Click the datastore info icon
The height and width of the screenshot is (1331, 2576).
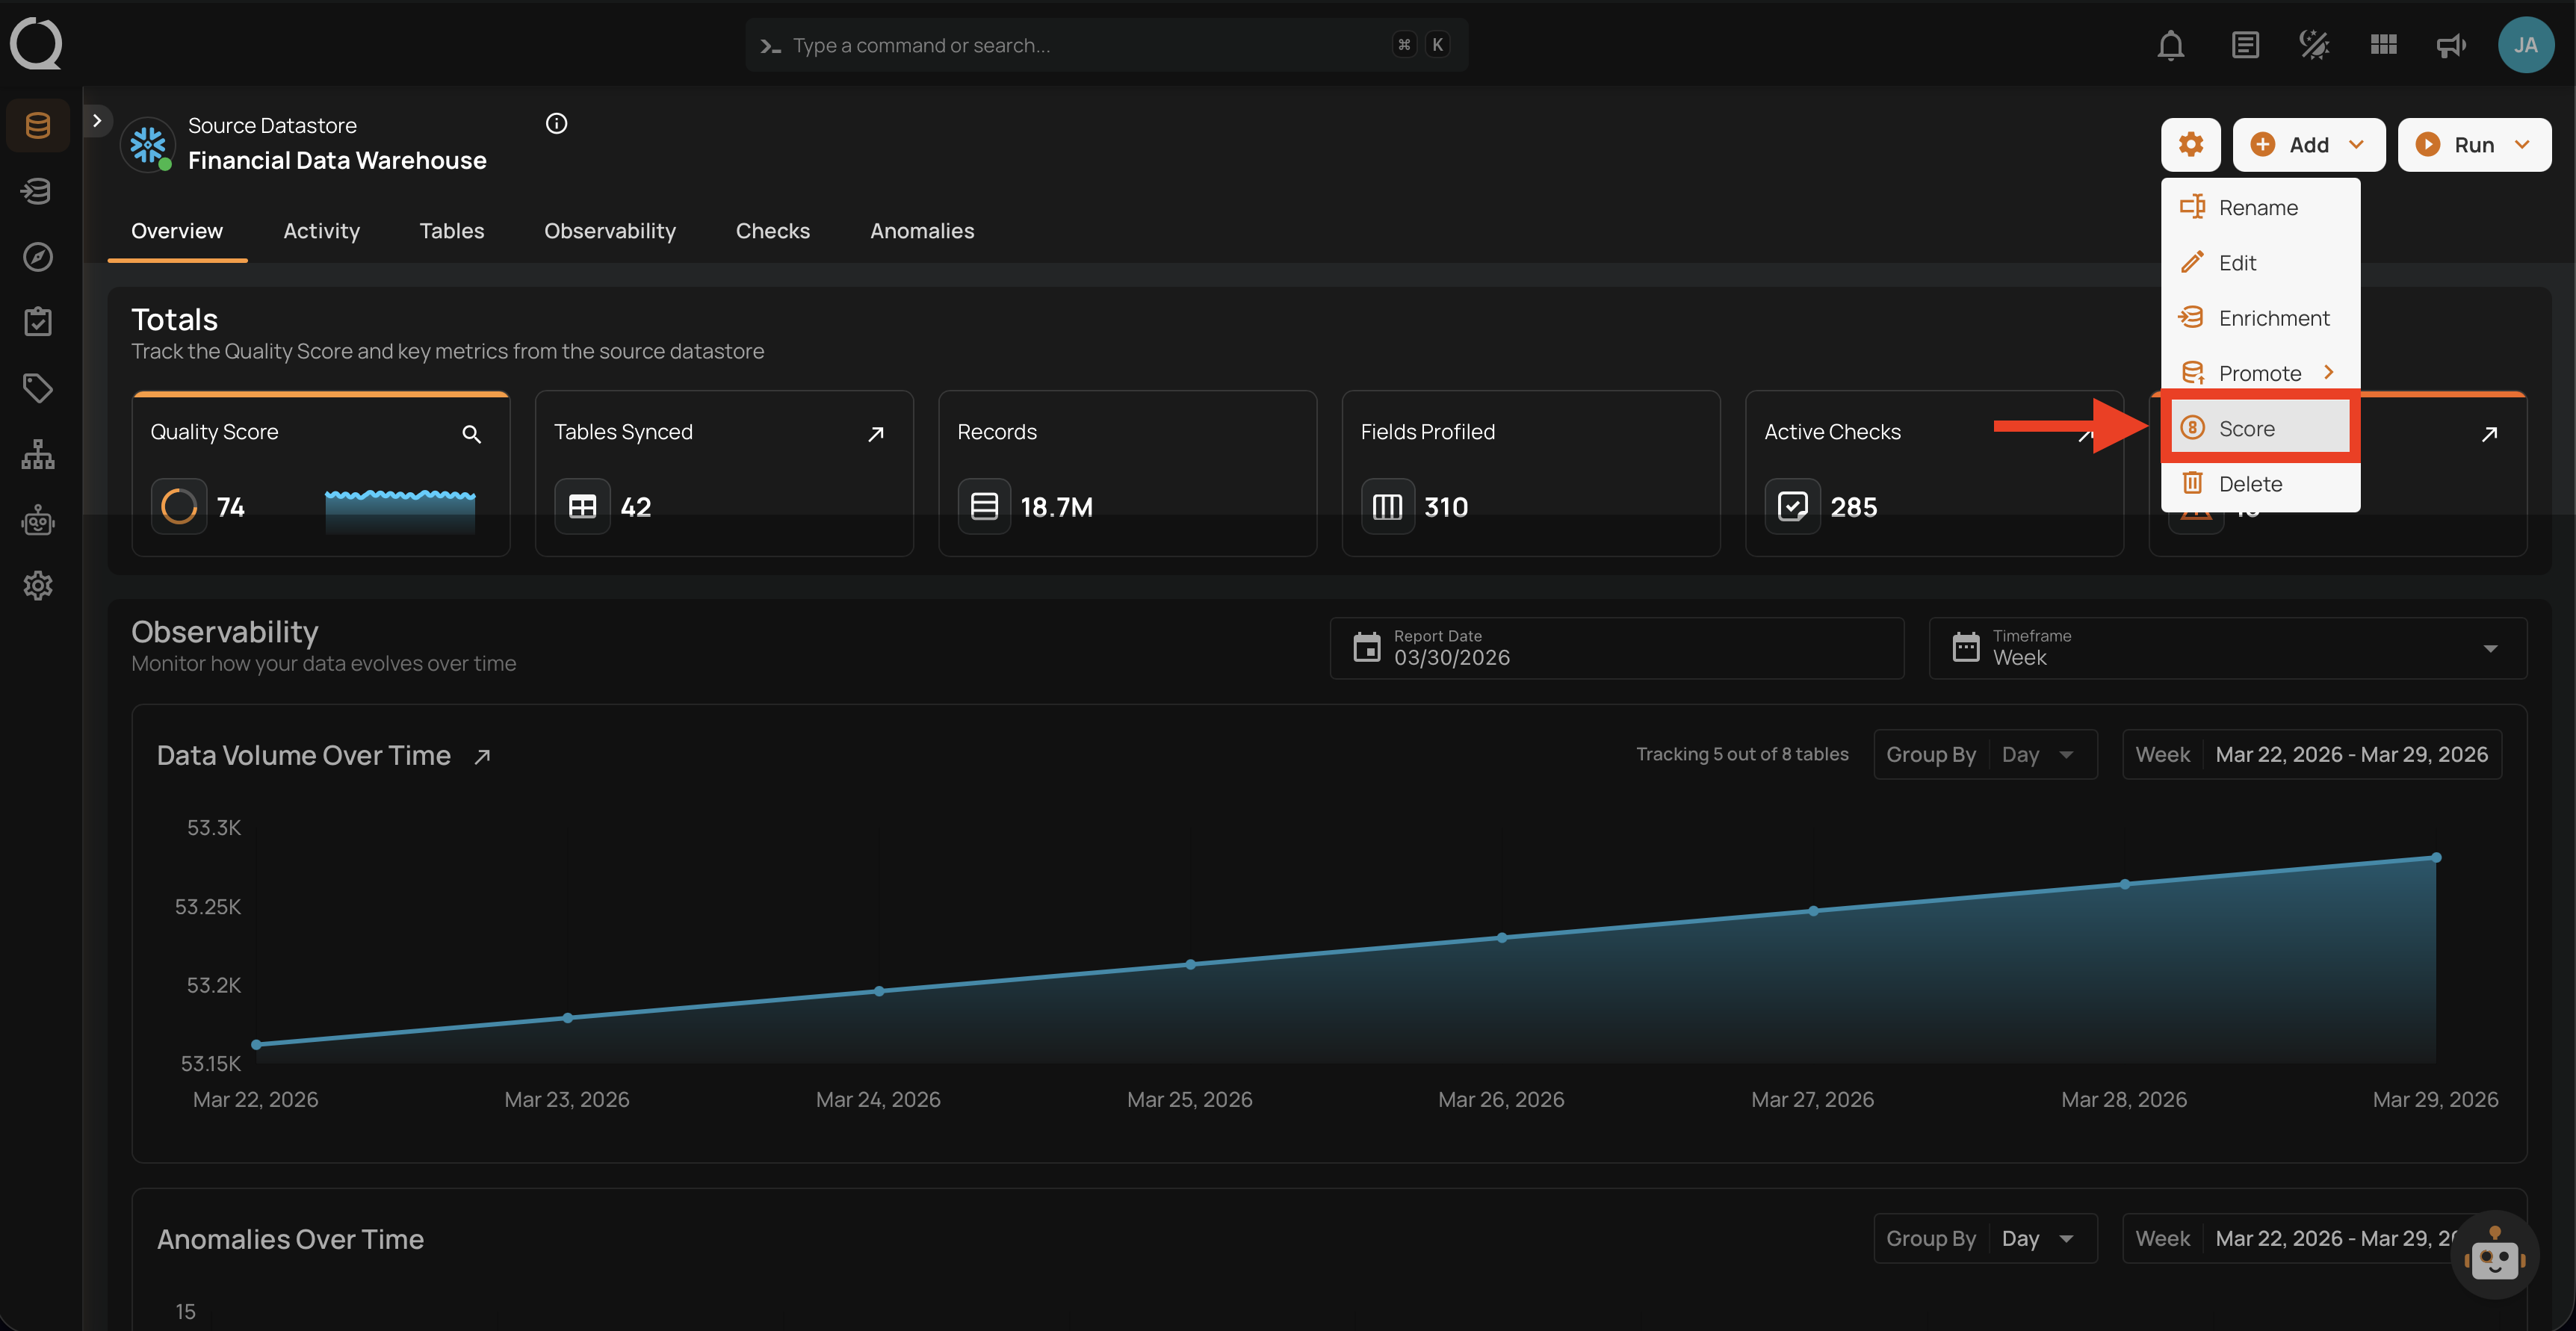[556, 123]
